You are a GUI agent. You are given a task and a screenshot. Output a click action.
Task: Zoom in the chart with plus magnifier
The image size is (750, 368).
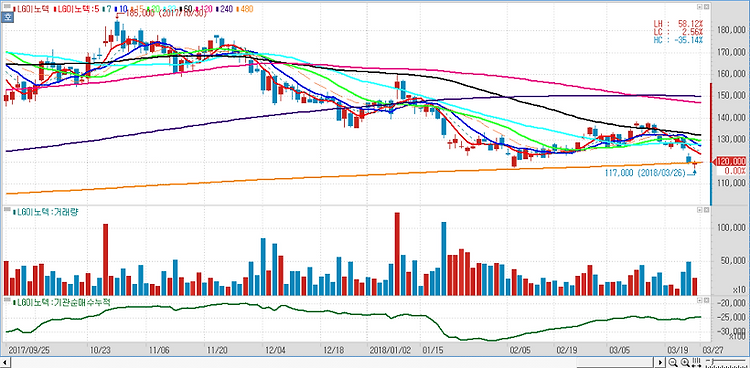click(x=685, y=362)
